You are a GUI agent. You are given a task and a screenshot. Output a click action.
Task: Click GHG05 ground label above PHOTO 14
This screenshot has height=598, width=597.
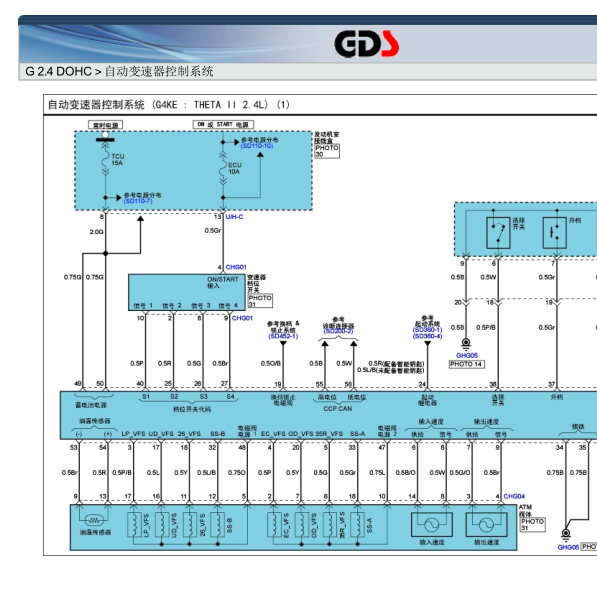pyautogui.click(x=467, y=355)
